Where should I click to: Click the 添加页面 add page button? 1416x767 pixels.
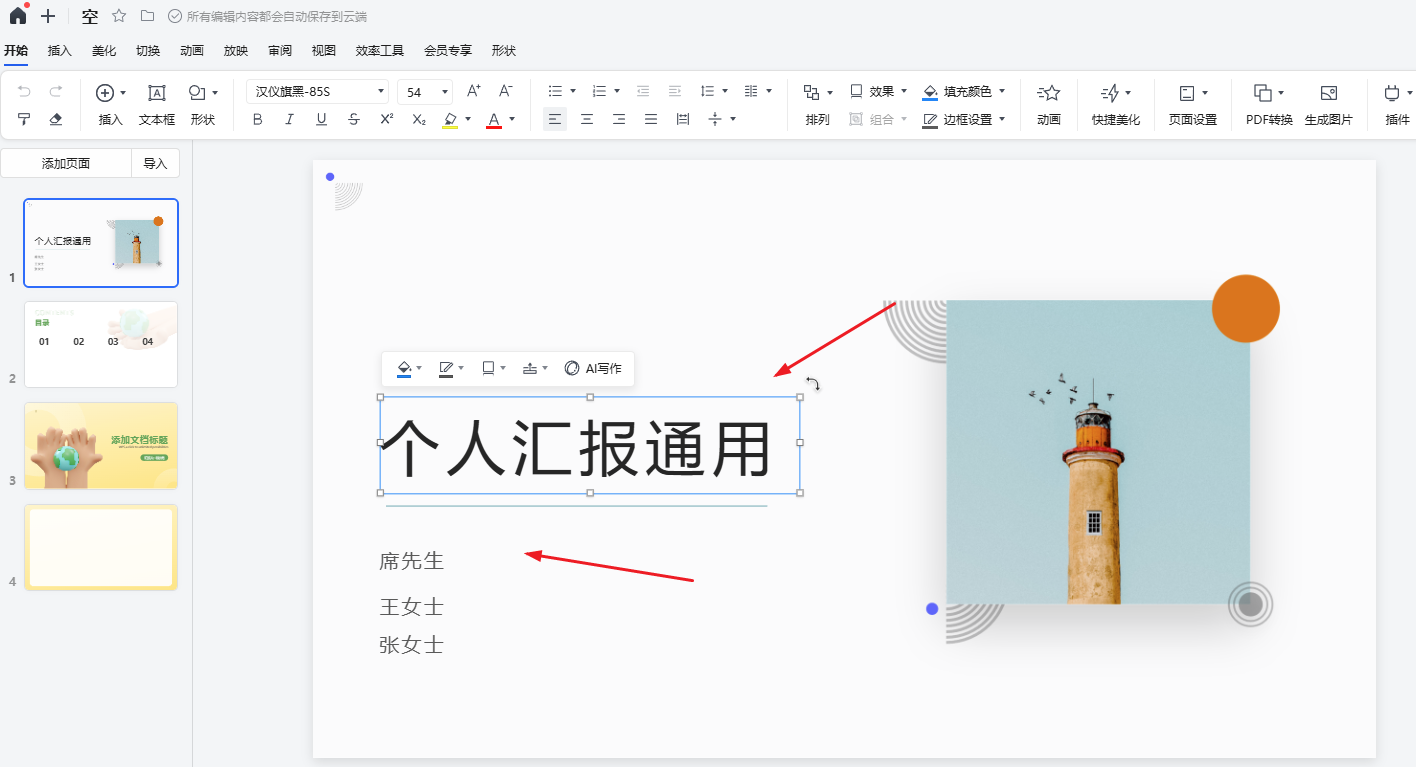tap(66, 162)
